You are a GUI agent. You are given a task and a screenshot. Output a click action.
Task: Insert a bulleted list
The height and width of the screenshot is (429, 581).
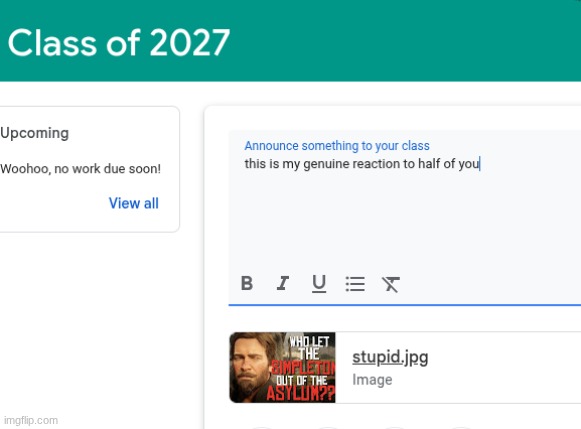[355, 284]
